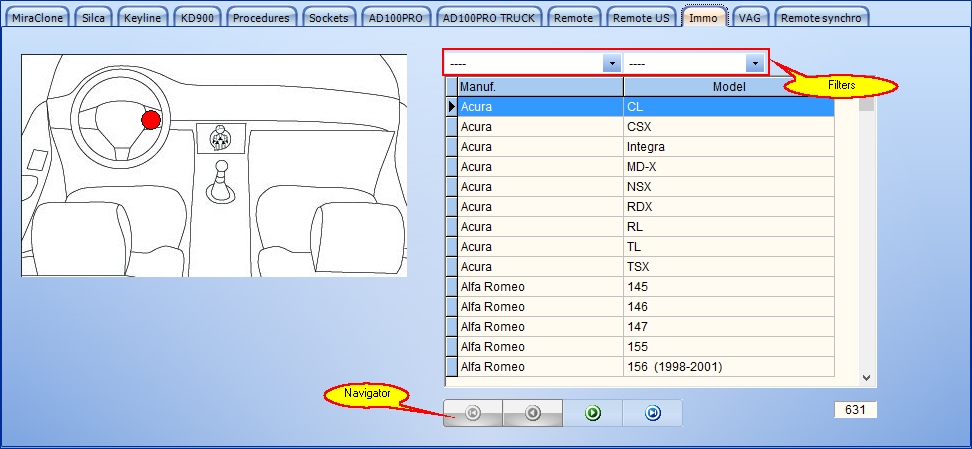The height and width of the screenshot is (449, 972).
Task: Select the 156 (1998-2001) model cell
Action: click(x=729, y=367)
